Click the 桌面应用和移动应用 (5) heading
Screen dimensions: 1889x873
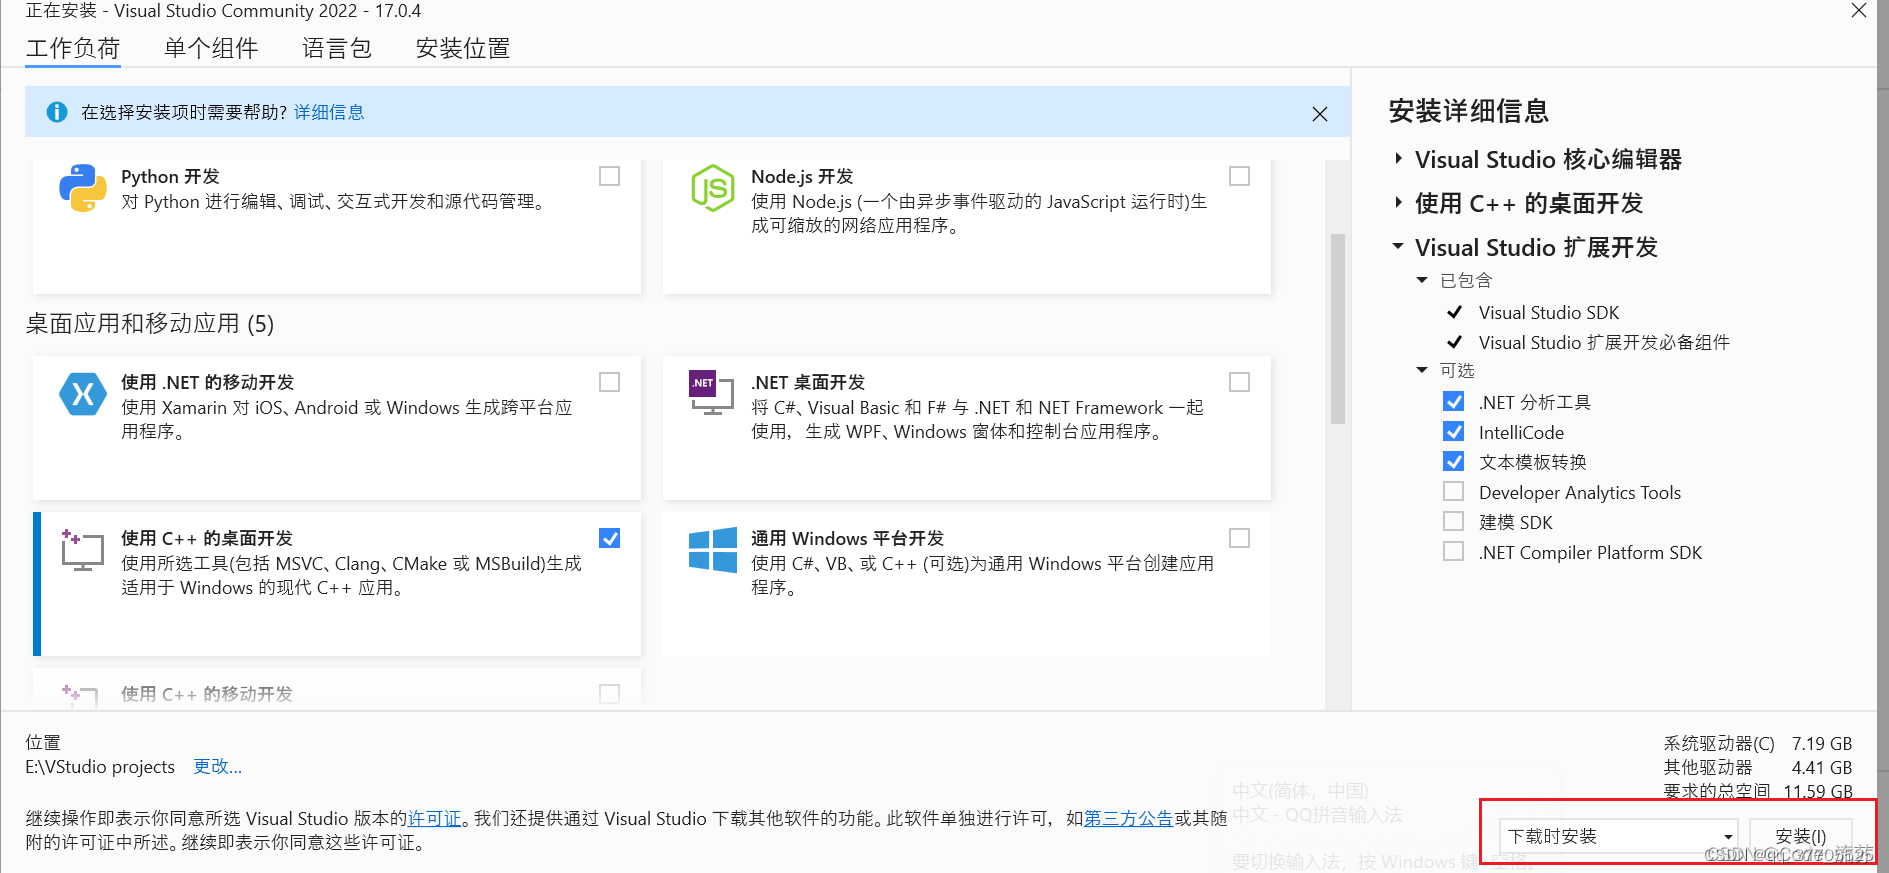(150, 324)
